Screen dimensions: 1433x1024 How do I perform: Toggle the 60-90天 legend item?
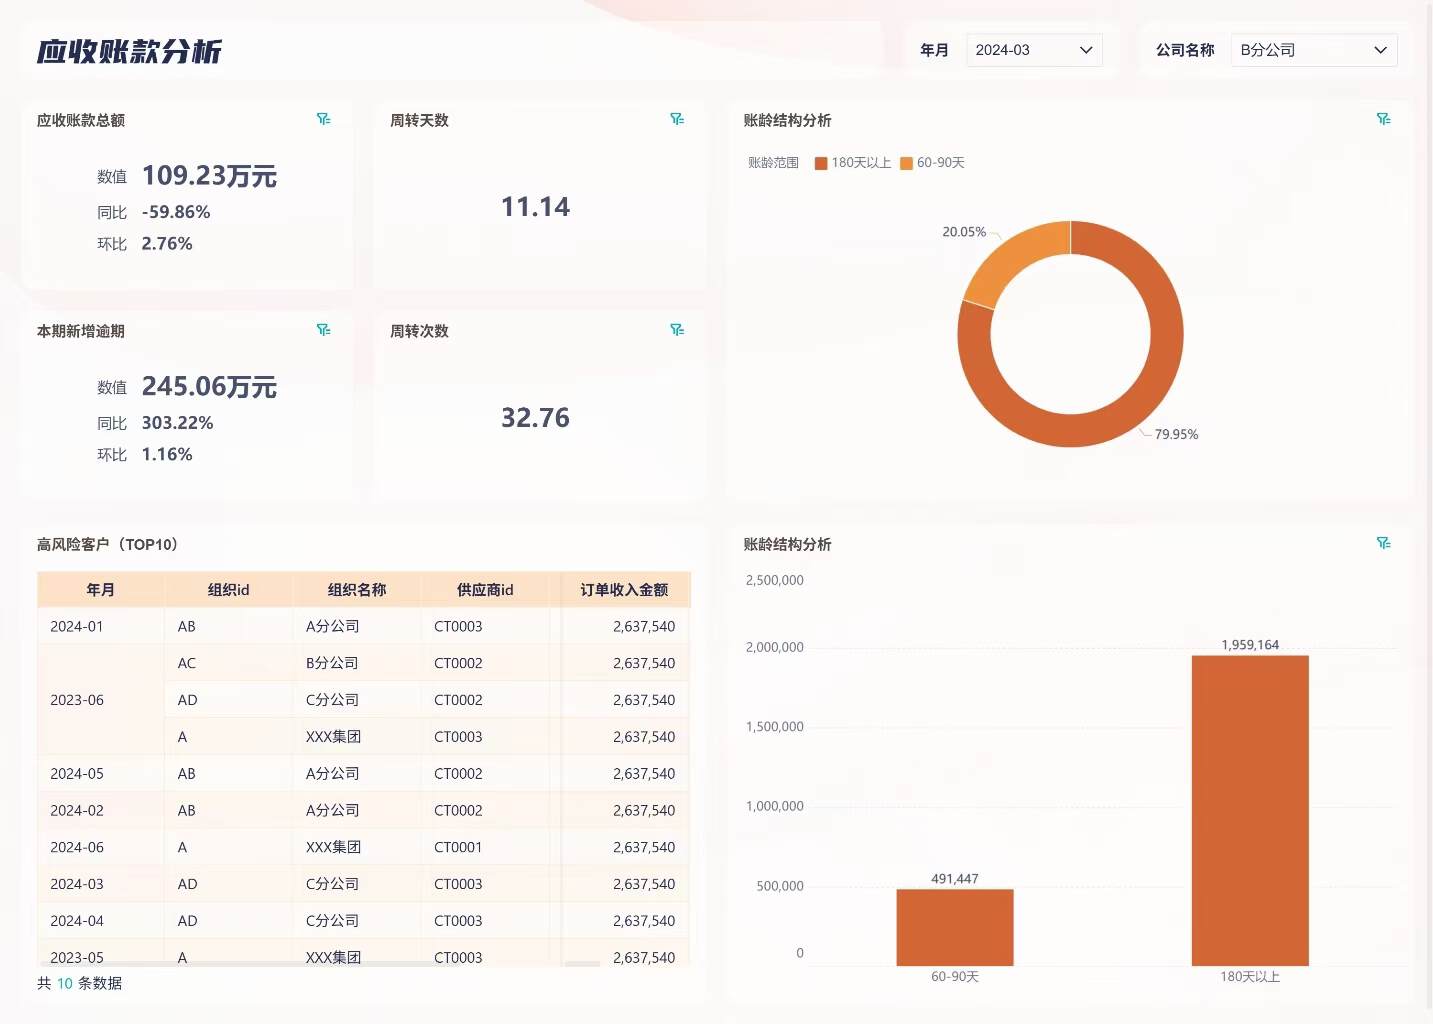coord(933,162)
